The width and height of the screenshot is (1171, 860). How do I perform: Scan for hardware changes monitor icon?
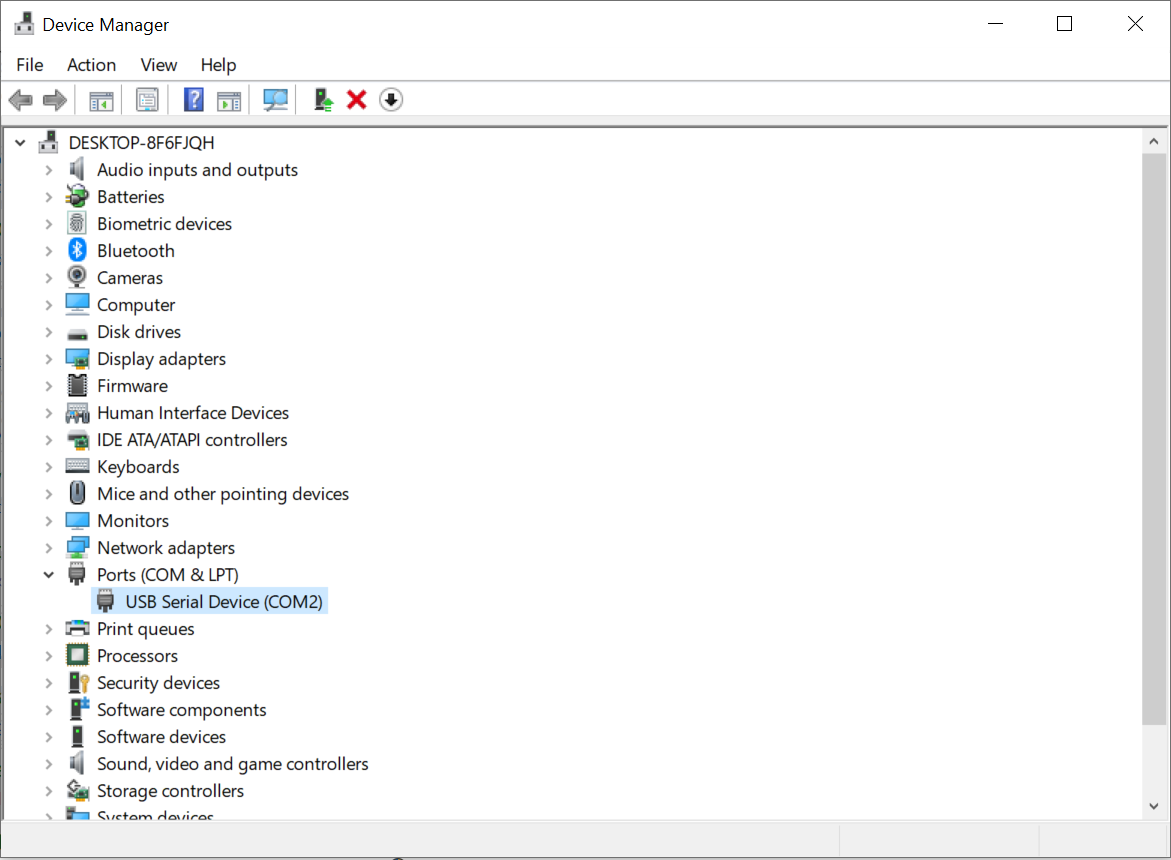(276, 100)
